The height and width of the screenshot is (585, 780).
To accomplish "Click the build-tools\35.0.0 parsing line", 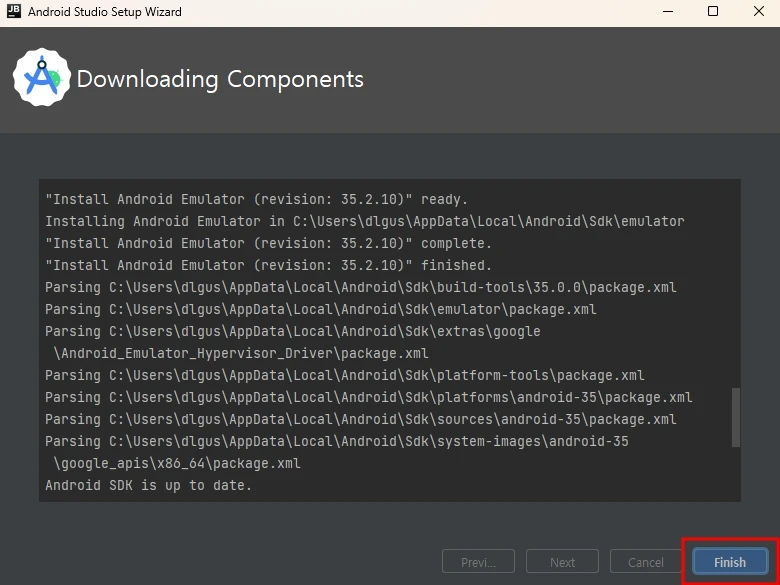I will pos(361,287).
